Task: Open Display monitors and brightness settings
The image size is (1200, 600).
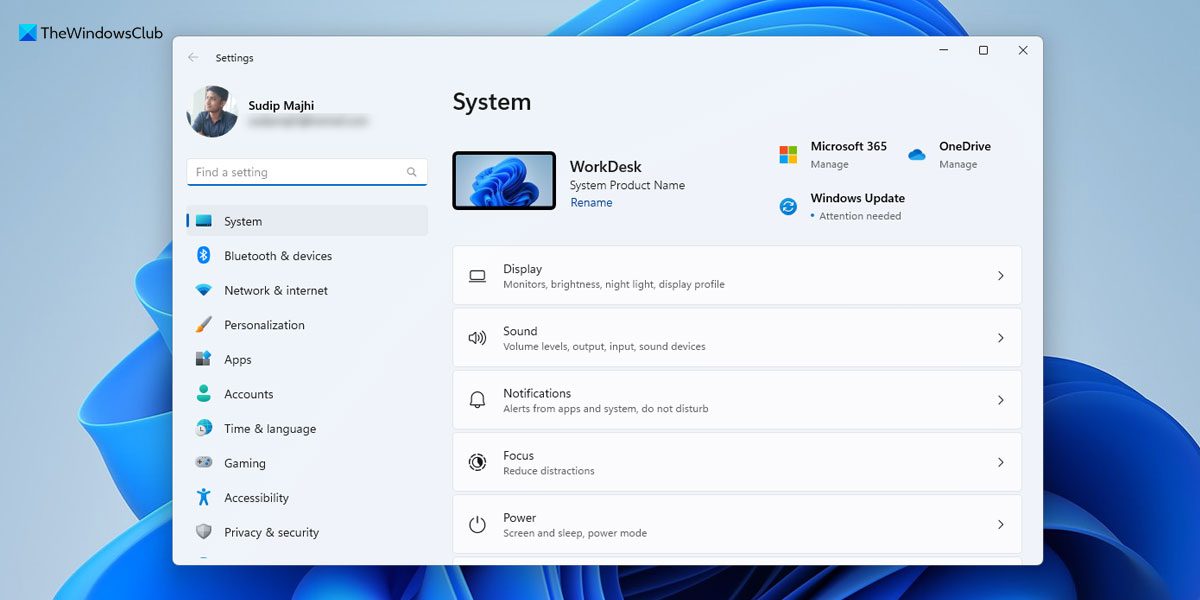Action: [x=737, y=275]
